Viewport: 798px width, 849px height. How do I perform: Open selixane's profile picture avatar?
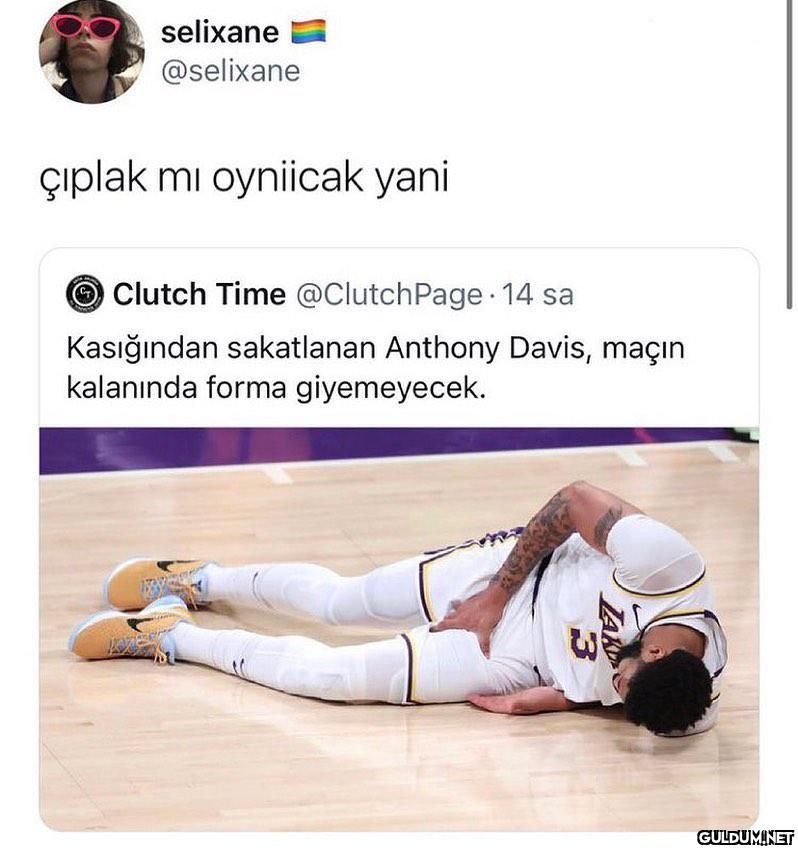point(91,51)
